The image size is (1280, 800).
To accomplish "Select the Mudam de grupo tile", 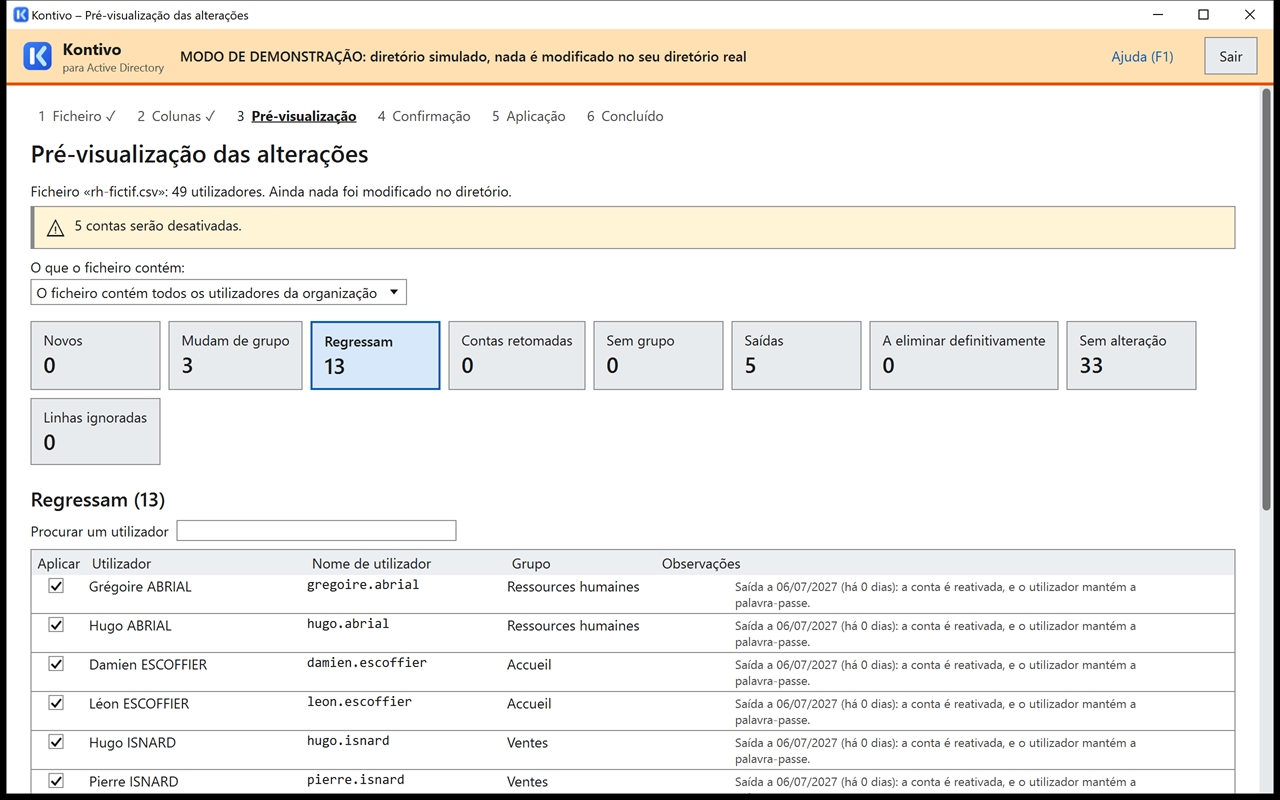I will pos(235,355).
